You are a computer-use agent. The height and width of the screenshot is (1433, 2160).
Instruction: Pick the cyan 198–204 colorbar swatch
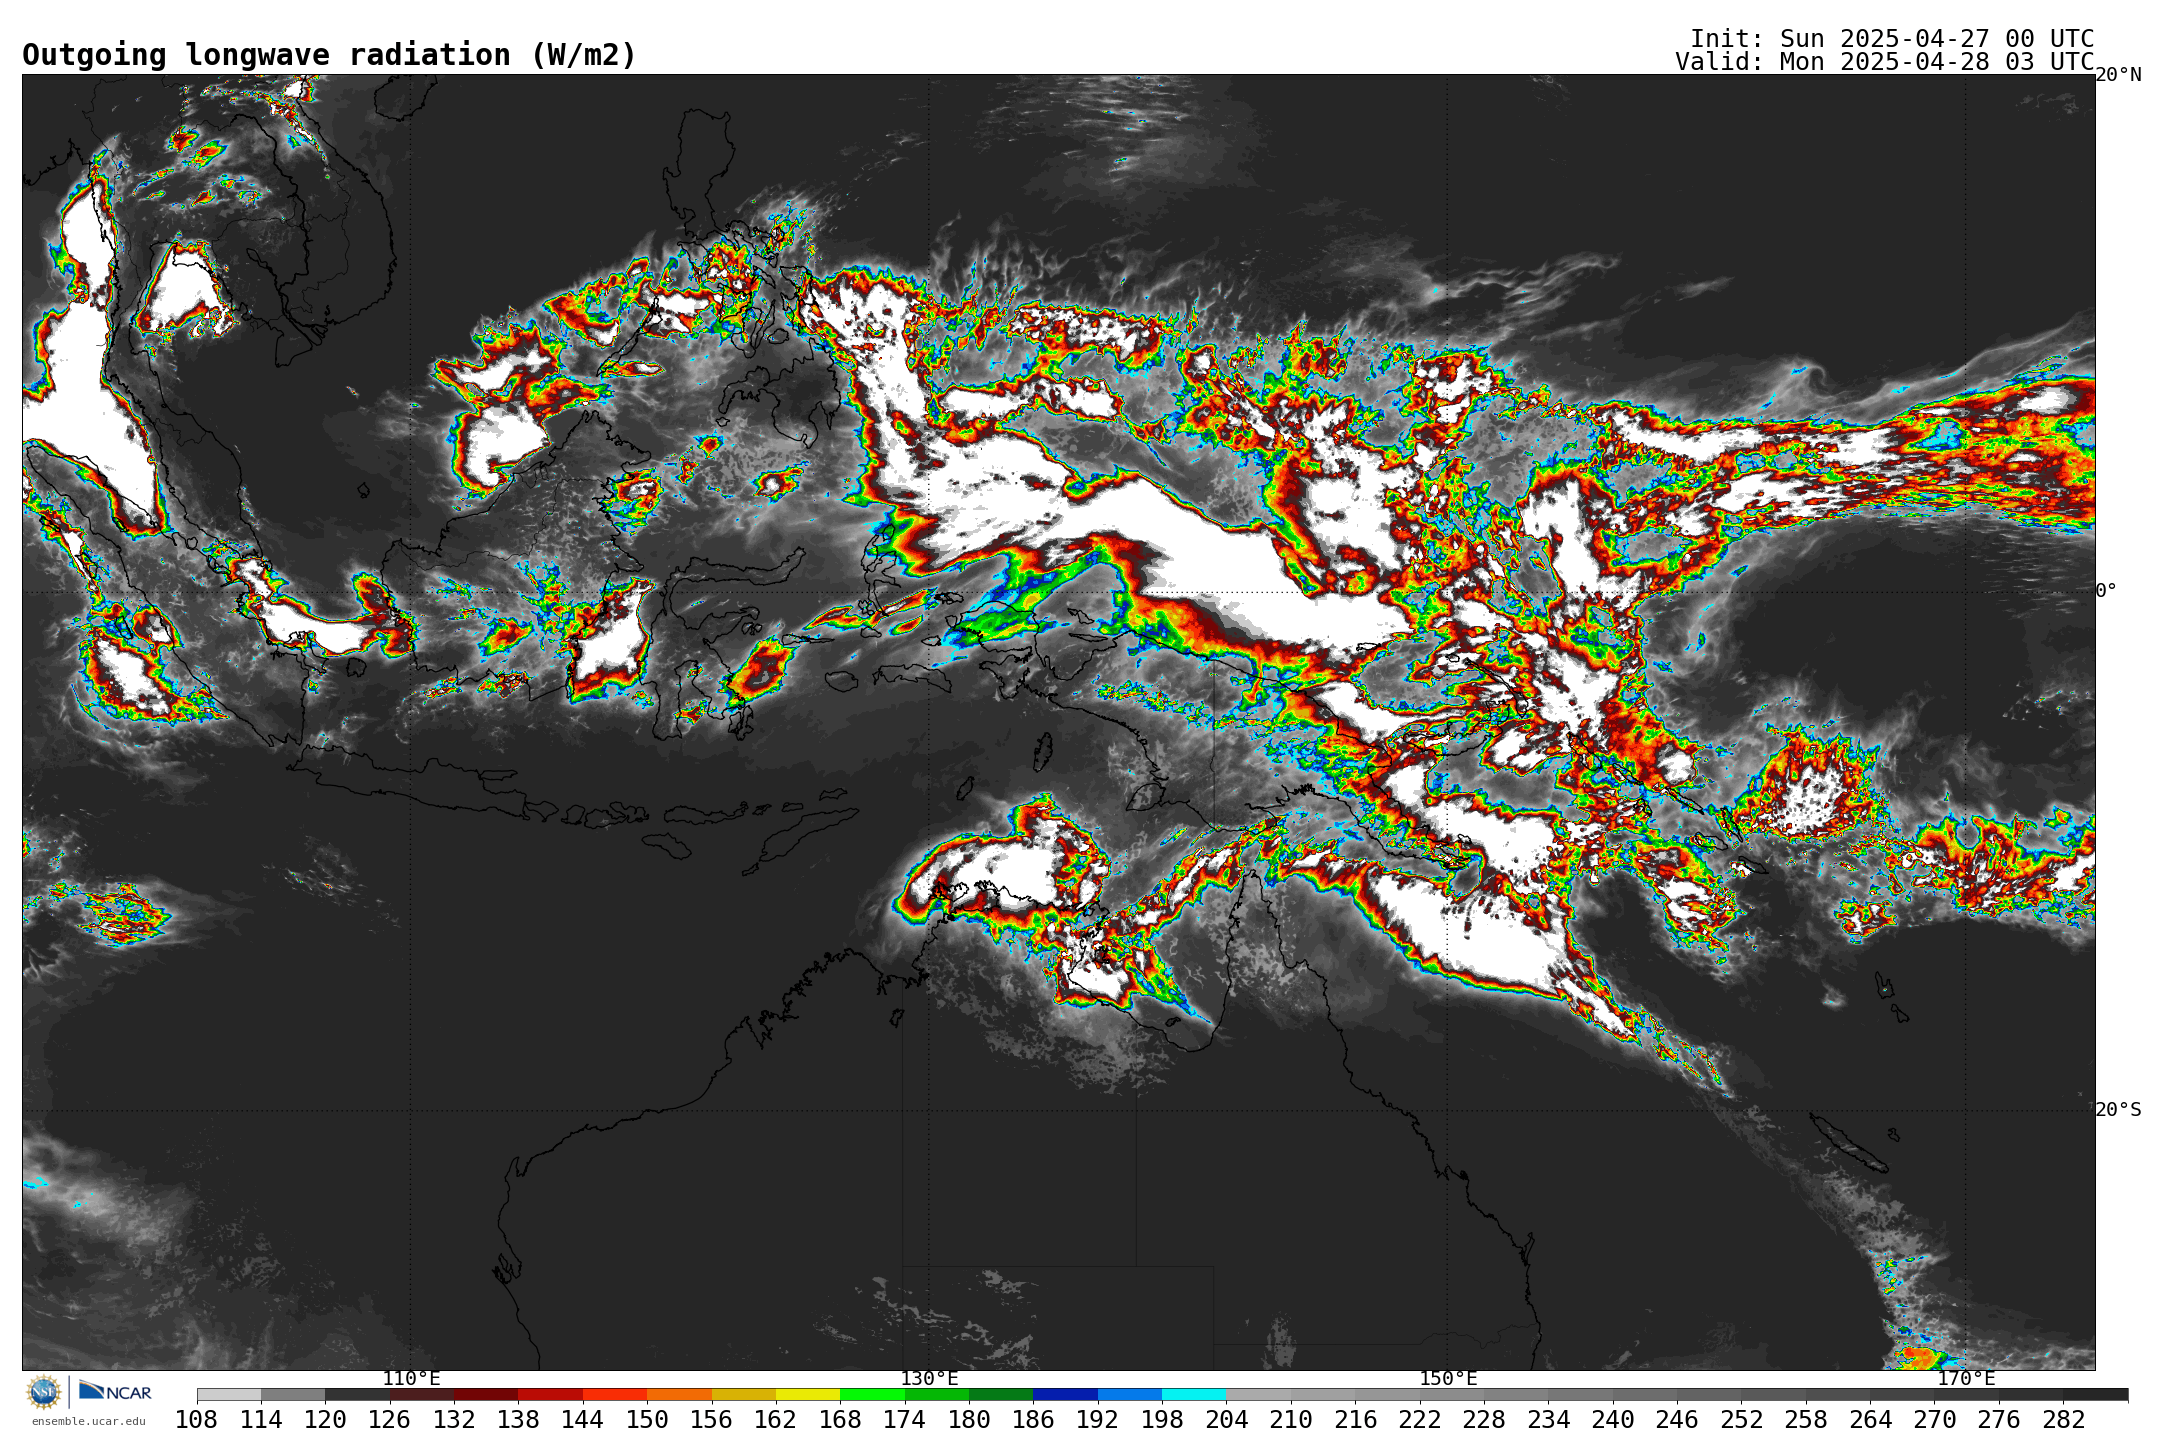coord(1194,1395)
